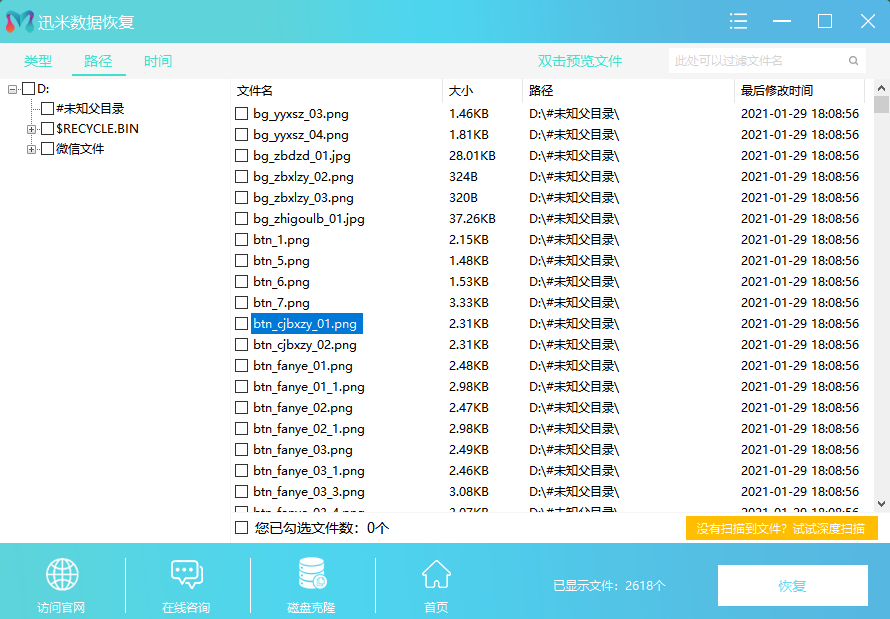Go to home page via house icon
Image resolution: width=890 pixels, height=619 pixels.
pos(436,575)
